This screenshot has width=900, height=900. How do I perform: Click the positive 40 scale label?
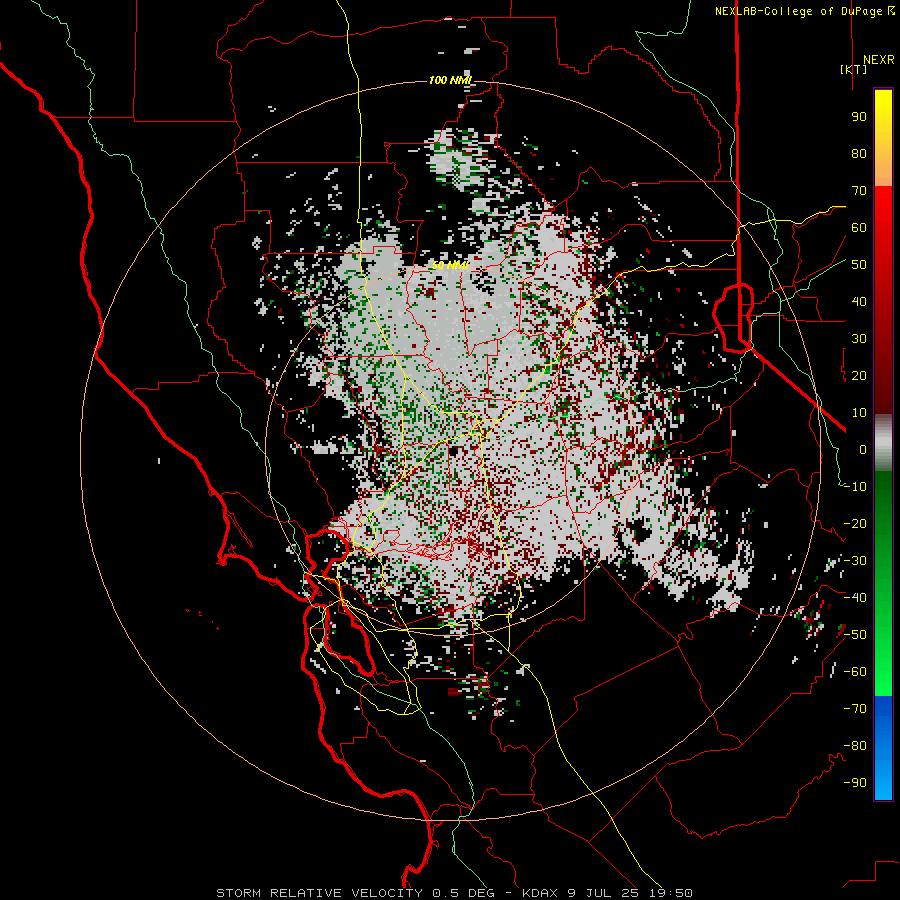pyautogui.click(x=859, y=302)
